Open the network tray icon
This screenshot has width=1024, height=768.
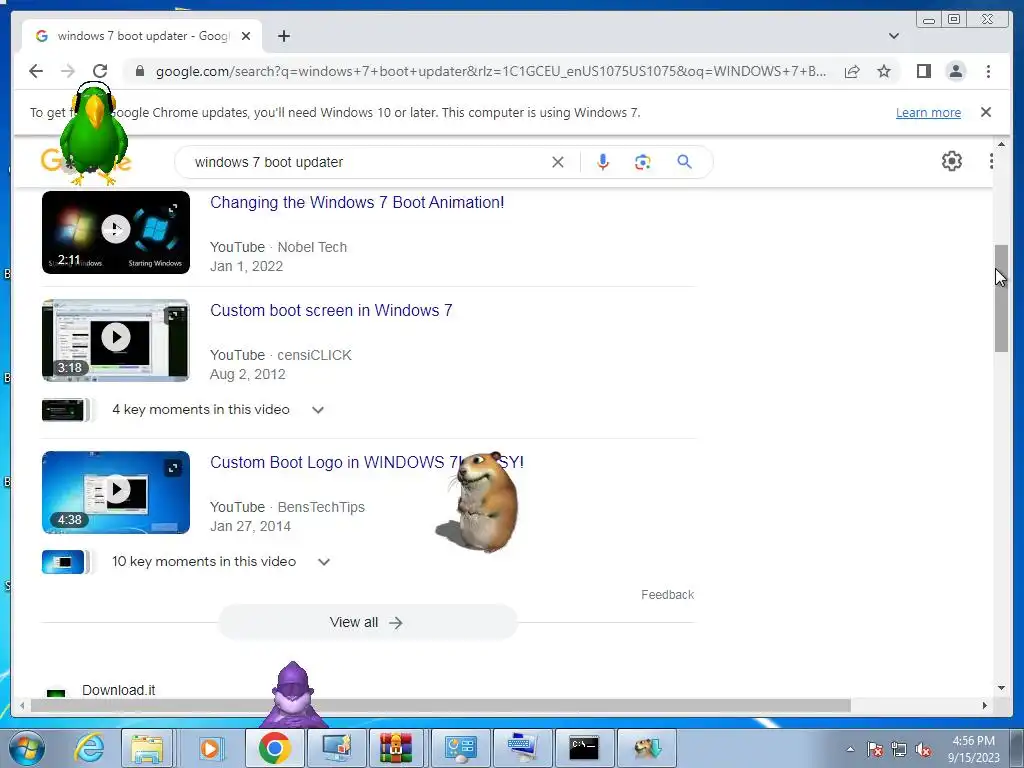899,750
